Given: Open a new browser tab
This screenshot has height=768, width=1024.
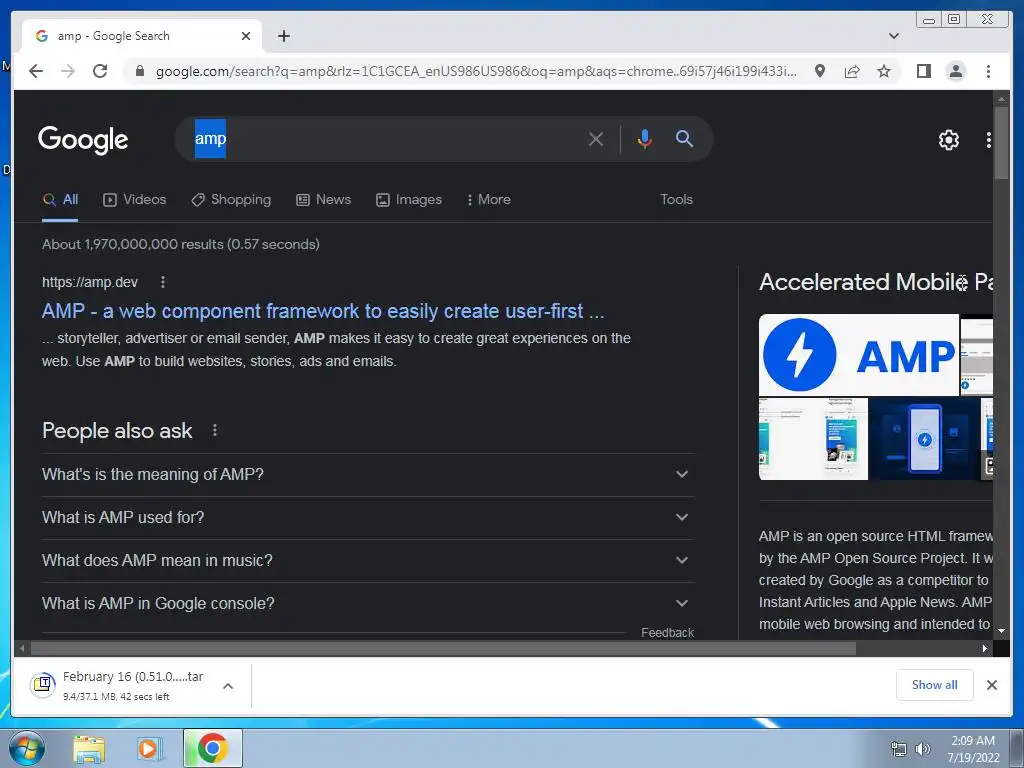Looking at the screenshot, I should pyautogui.click(x=283, y=36).
